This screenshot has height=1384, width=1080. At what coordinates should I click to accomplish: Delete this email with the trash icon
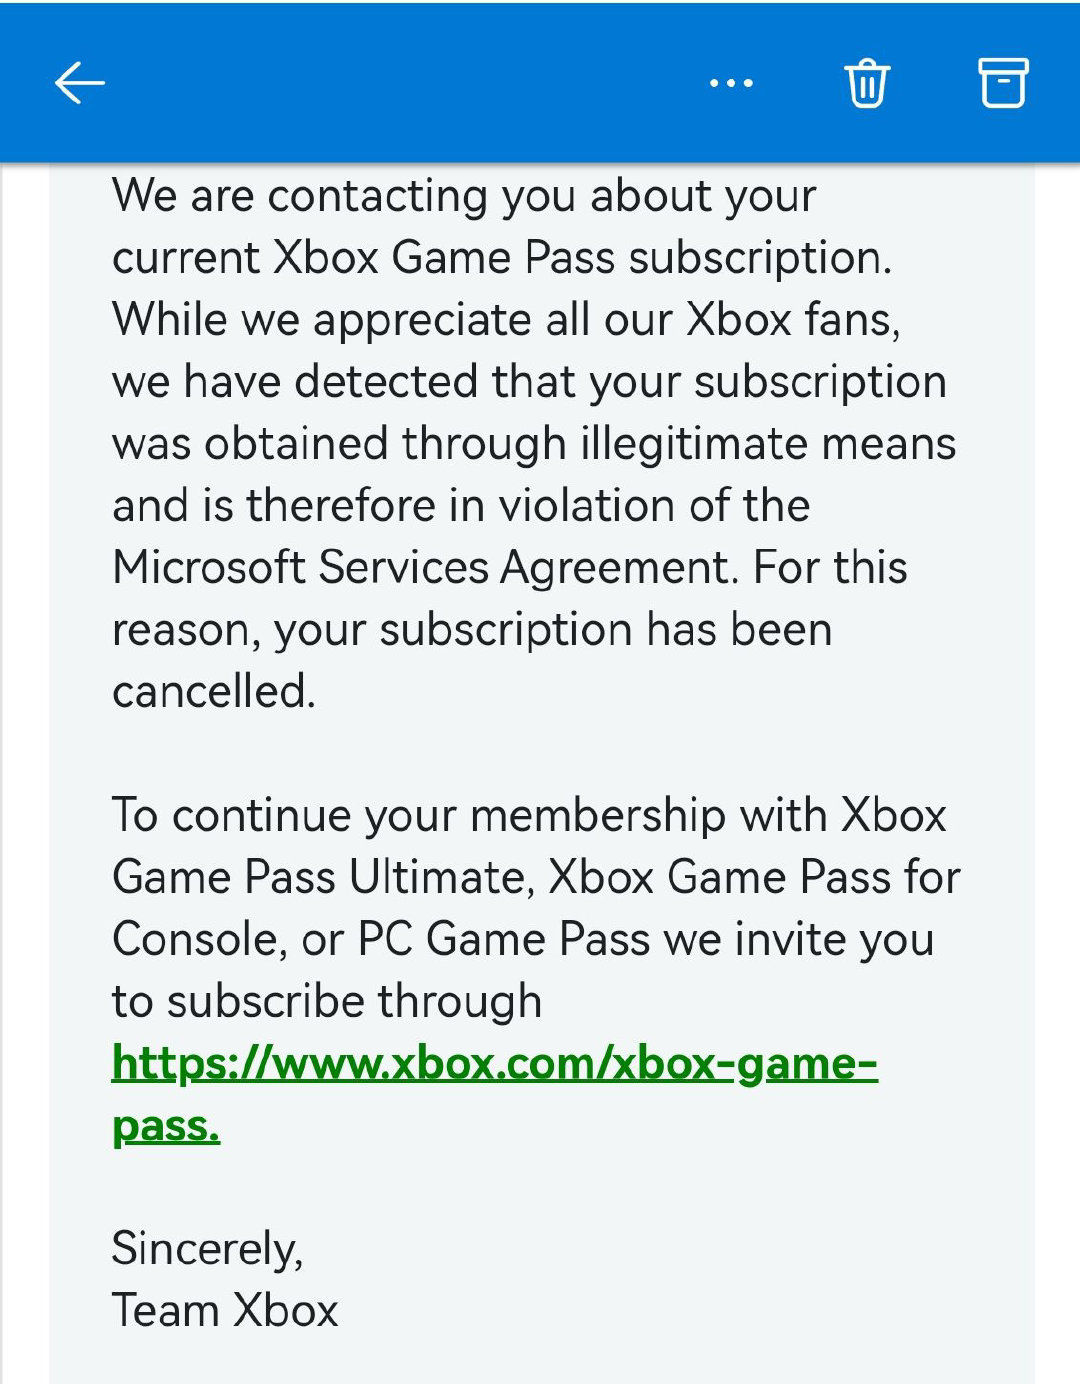click(867, 83)
